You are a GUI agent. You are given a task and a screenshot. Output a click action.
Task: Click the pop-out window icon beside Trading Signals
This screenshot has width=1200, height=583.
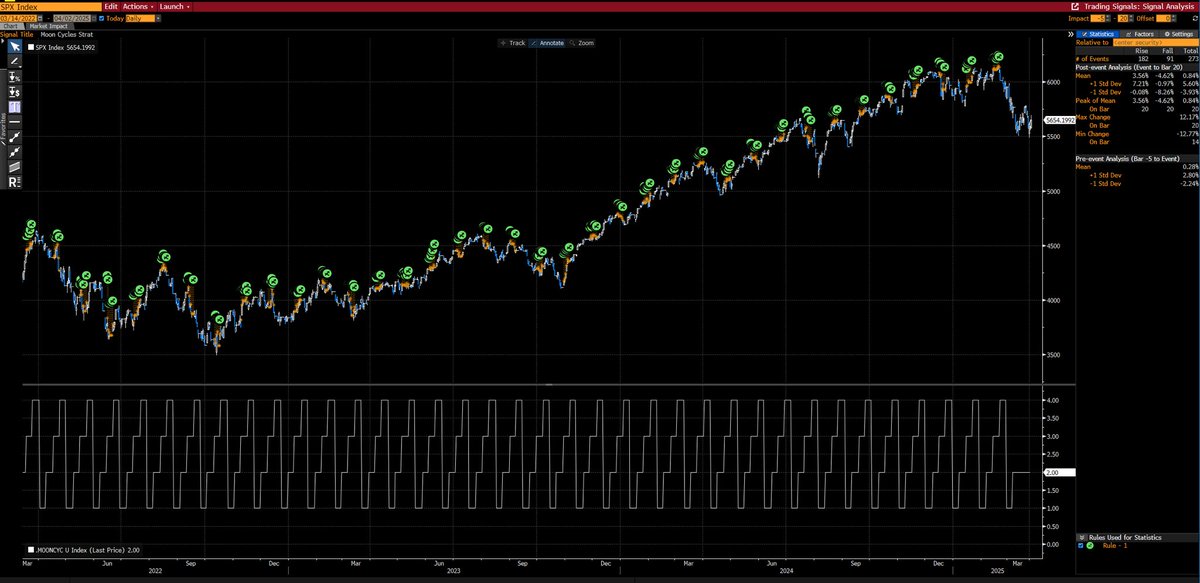point(1075,6)
